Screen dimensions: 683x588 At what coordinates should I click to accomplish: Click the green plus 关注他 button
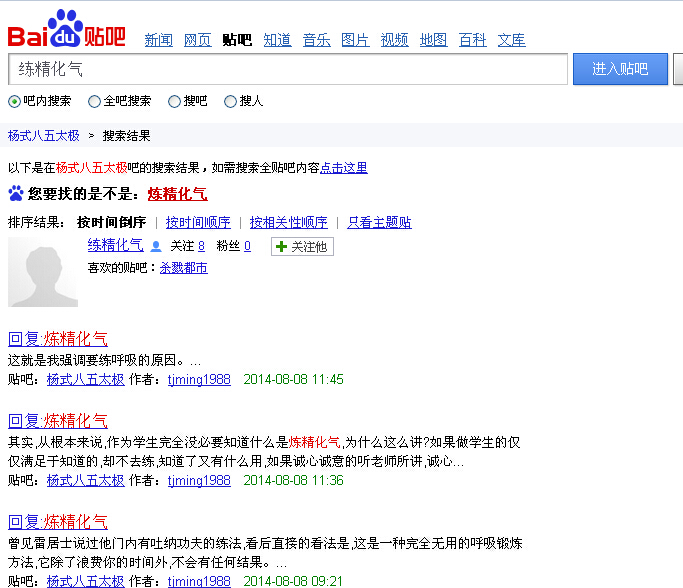tap(302, 247)
